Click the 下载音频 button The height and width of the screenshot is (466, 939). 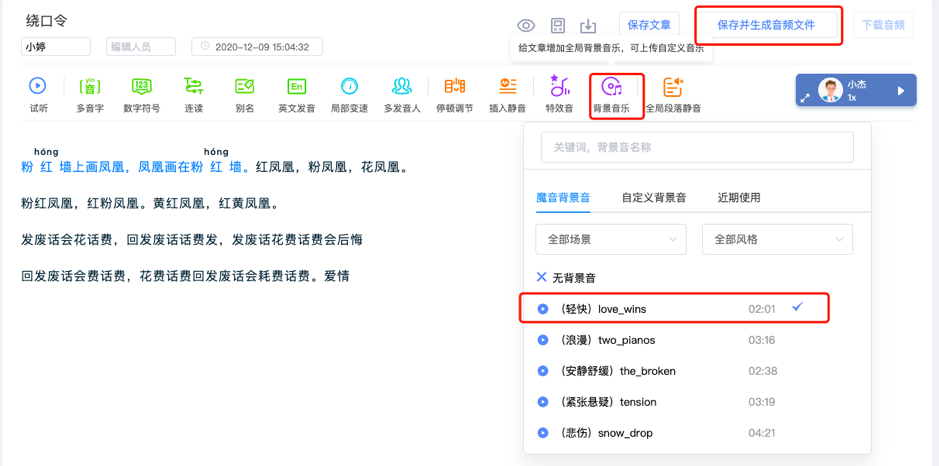pyautogui.click(x=883, y=25)
